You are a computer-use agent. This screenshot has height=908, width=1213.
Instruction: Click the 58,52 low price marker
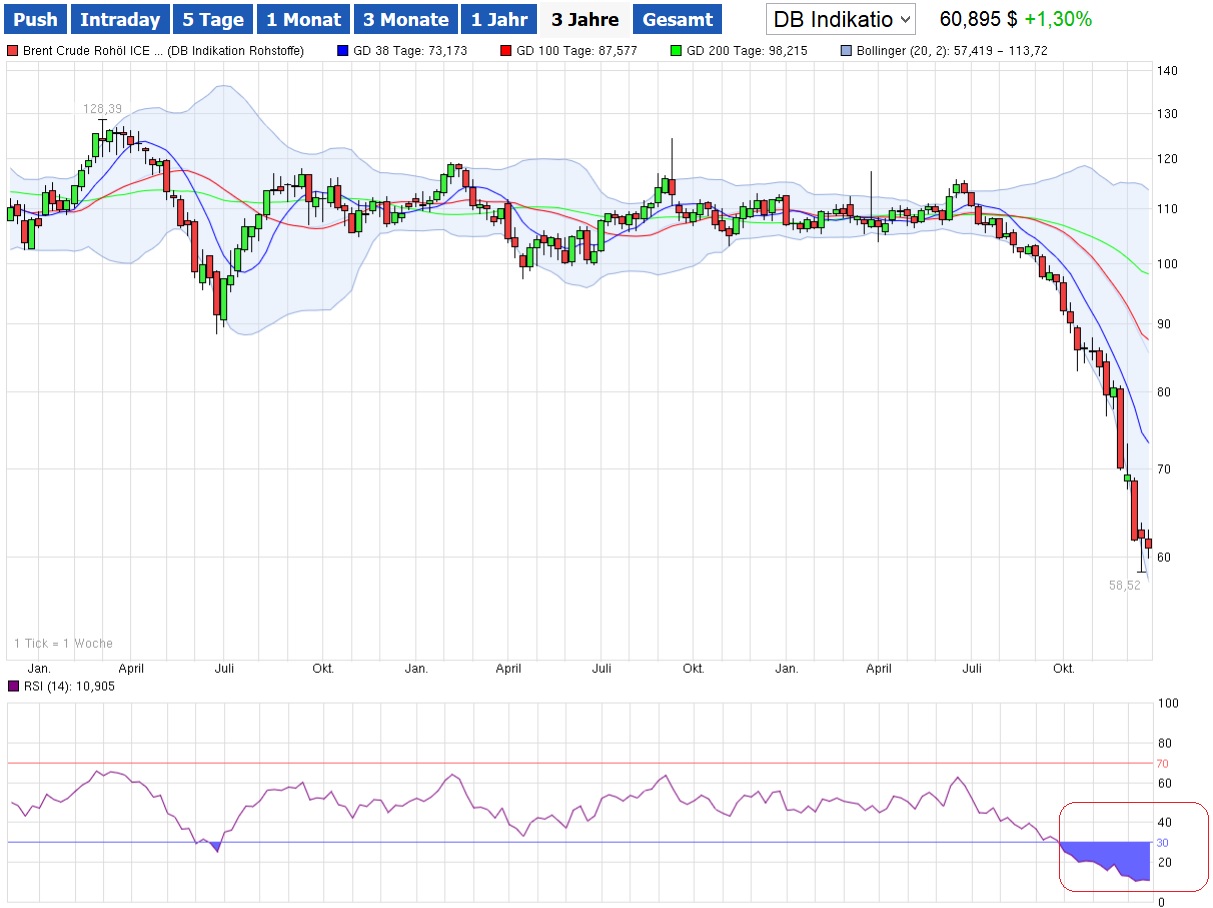pyautogui.click(x=1124, y=585)
